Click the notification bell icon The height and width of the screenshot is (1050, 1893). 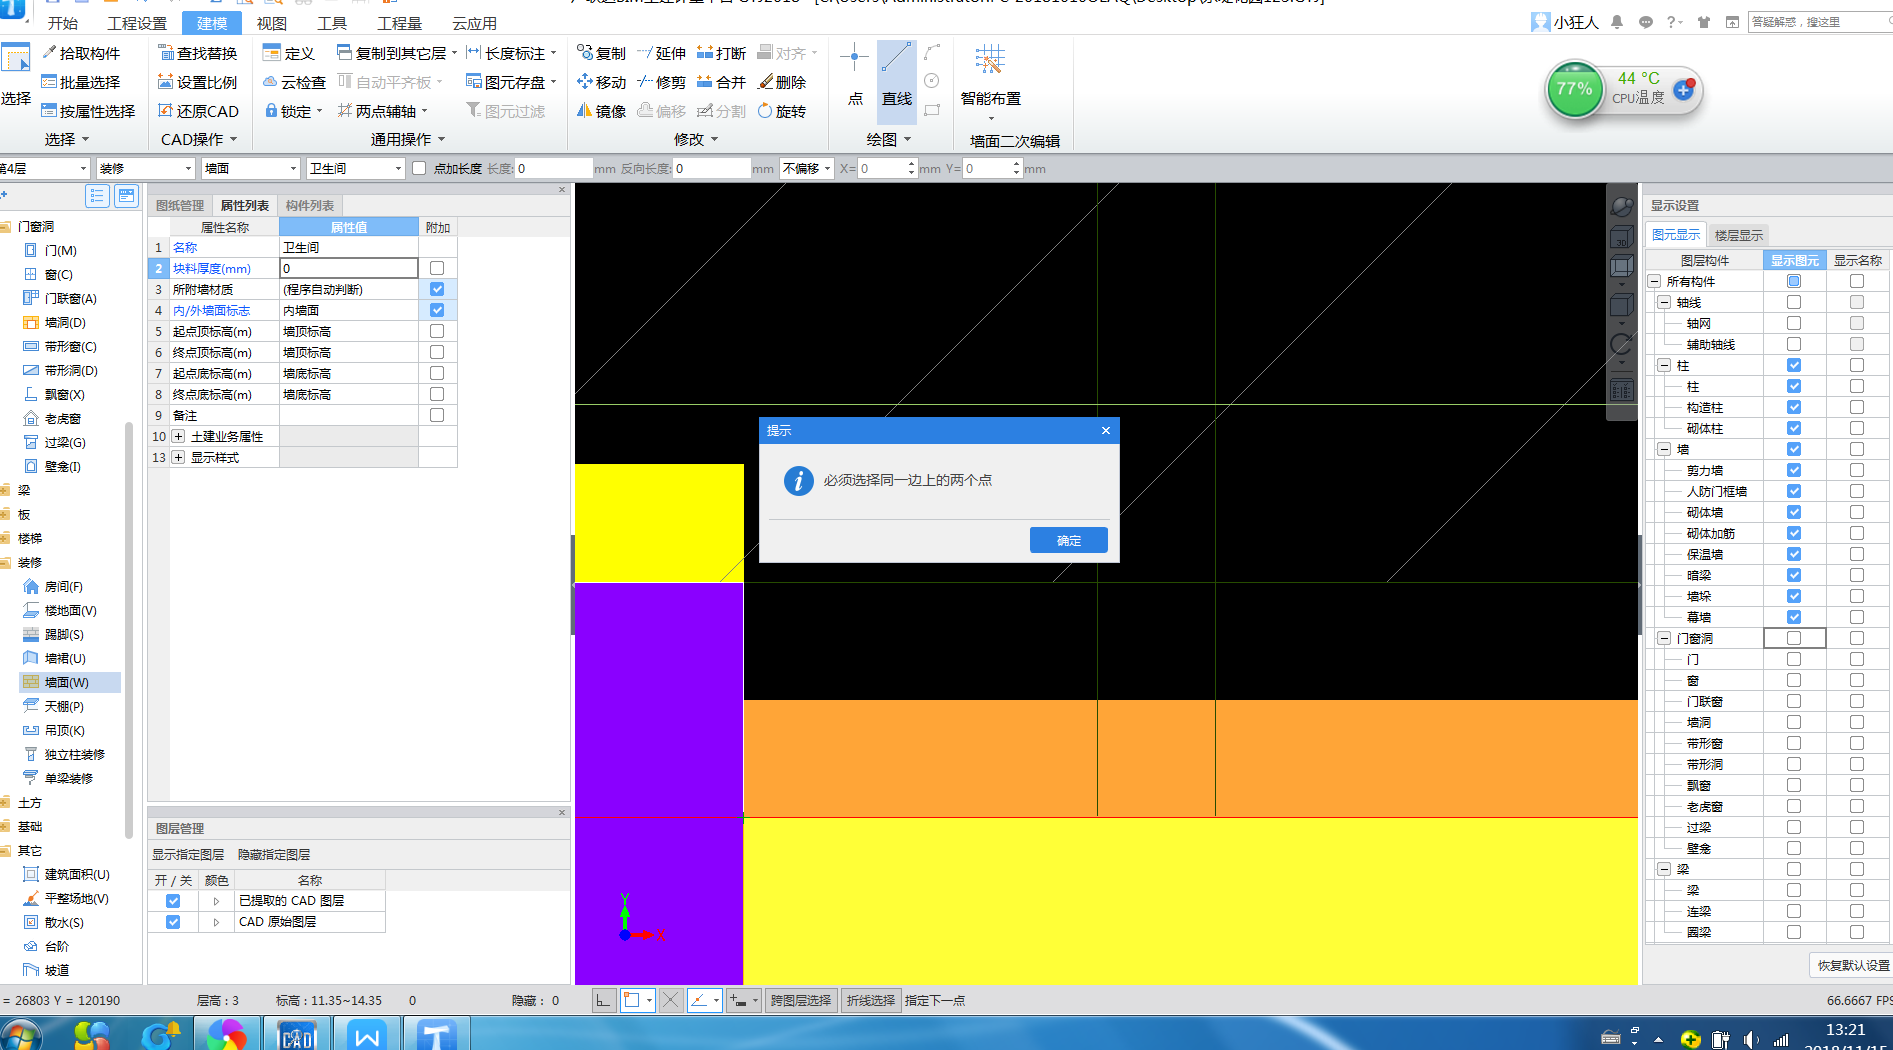(1617, 22)
